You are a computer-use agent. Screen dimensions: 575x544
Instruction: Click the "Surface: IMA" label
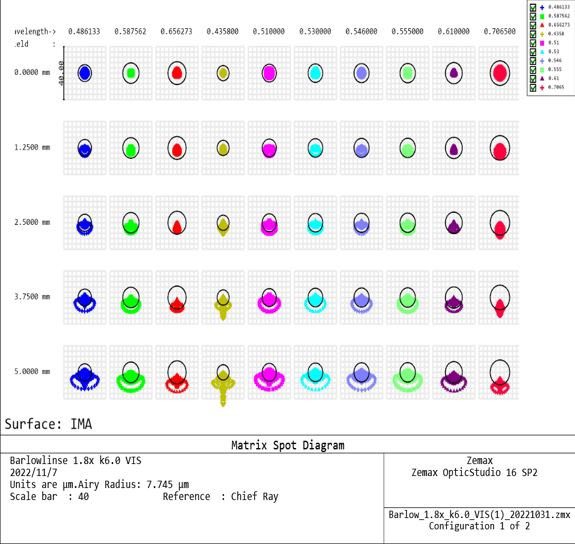48,424
